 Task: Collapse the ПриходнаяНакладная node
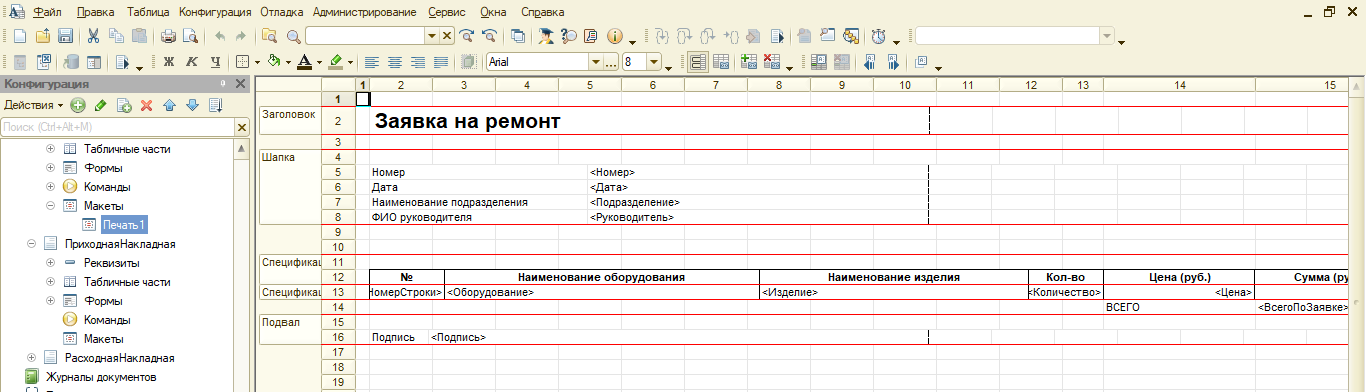point(32,244)
